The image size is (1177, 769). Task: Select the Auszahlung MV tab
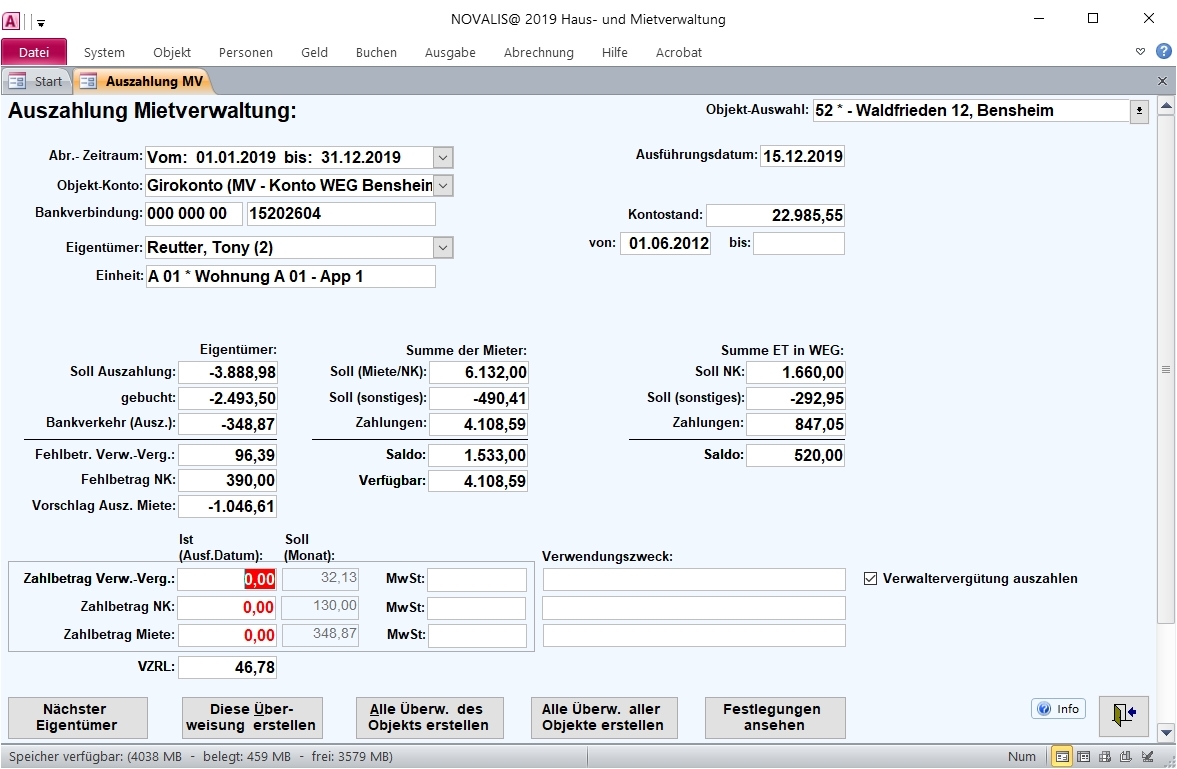(143, 81)
